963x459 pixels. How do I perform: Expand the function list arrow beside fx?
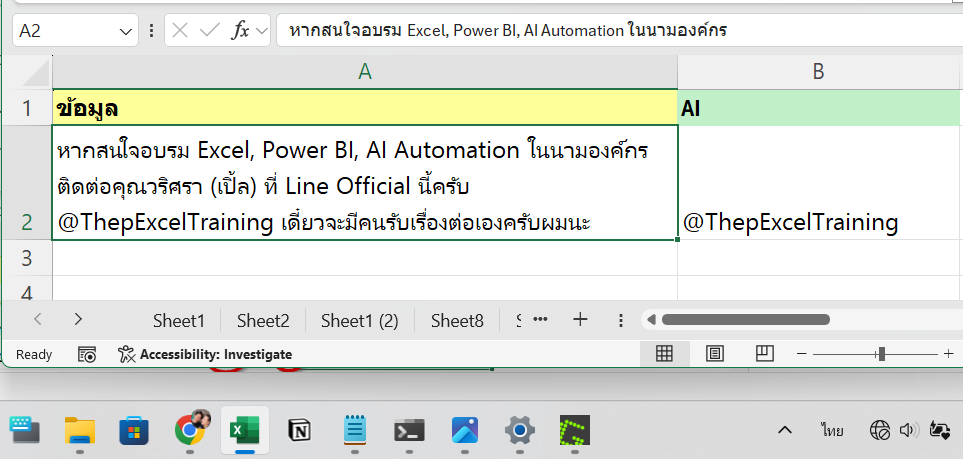tap(262, 31)
